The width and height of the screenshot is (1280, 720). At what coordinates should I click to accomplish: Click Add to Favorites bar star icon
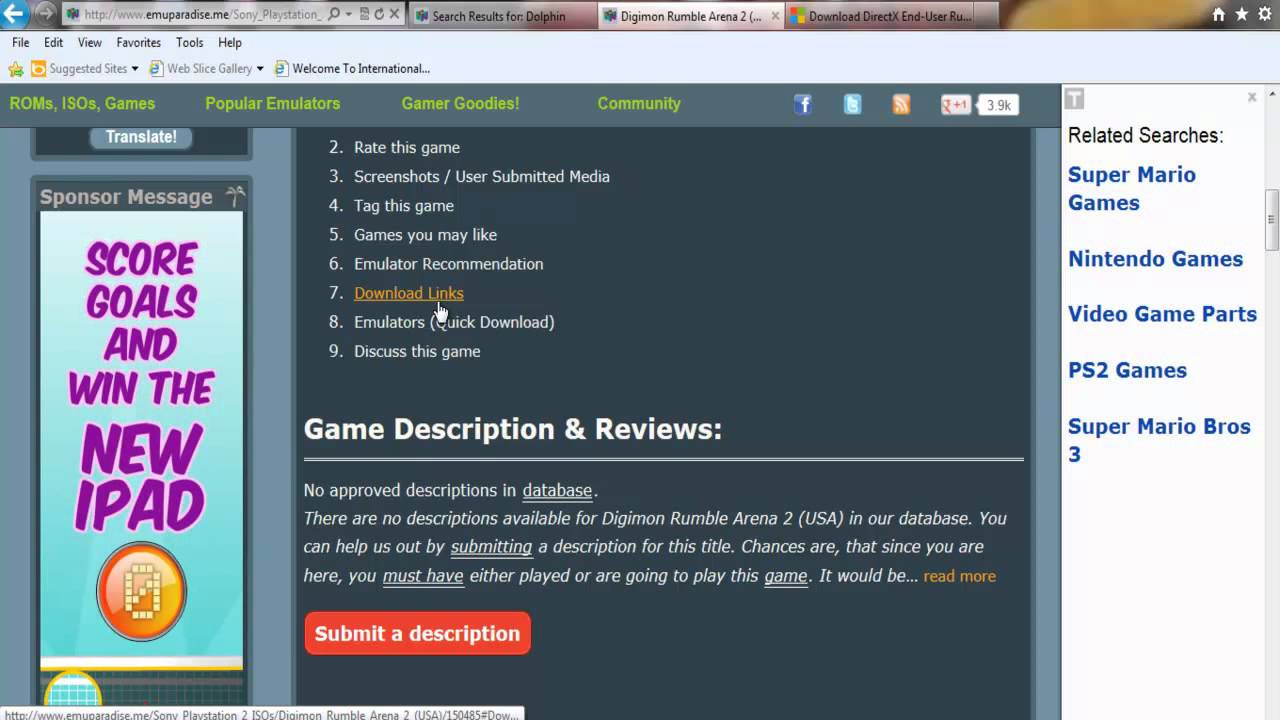tap(15, 69)
